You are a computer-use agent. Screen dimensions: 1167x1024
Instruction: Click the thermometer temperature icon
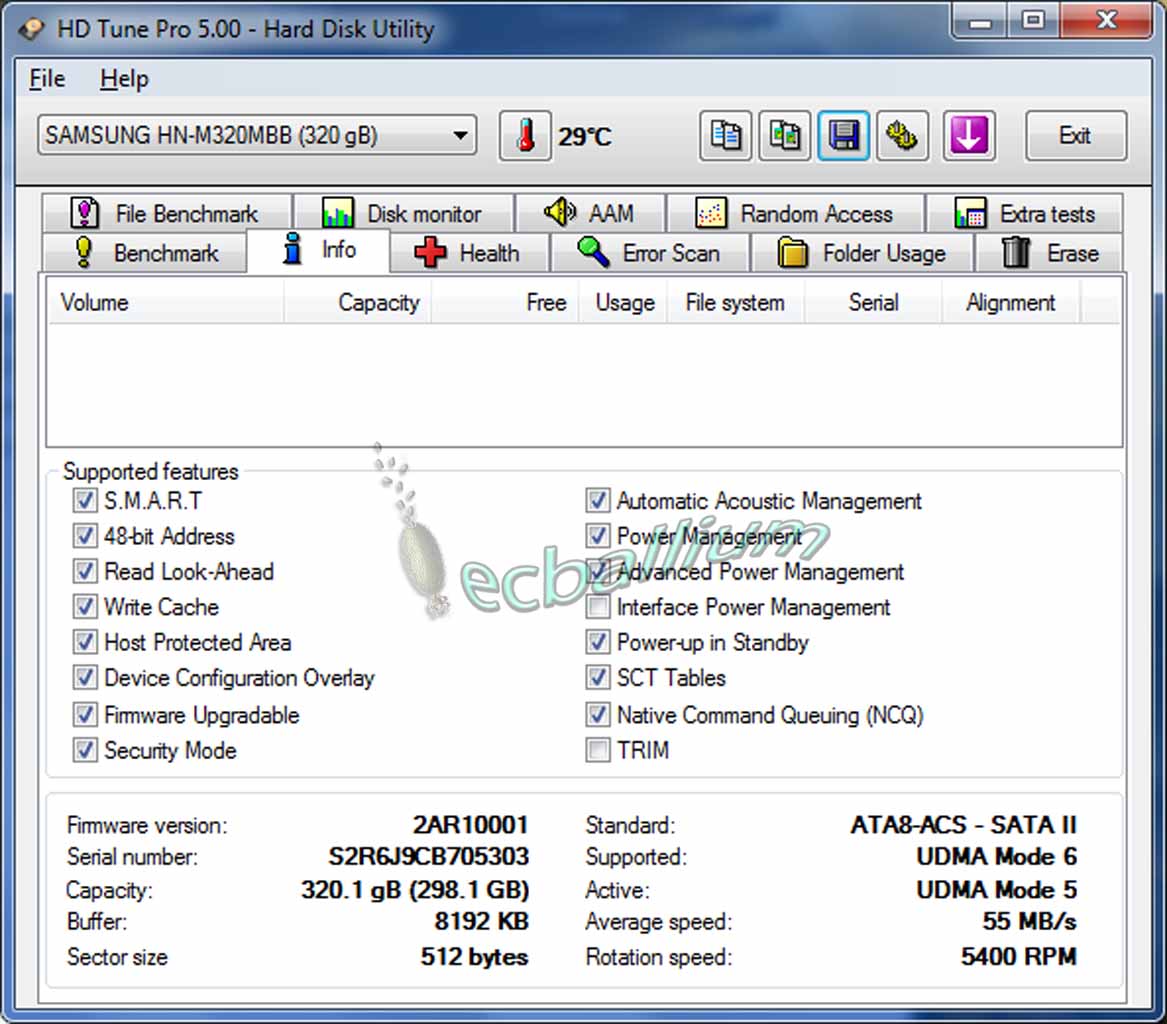[525, 136]
